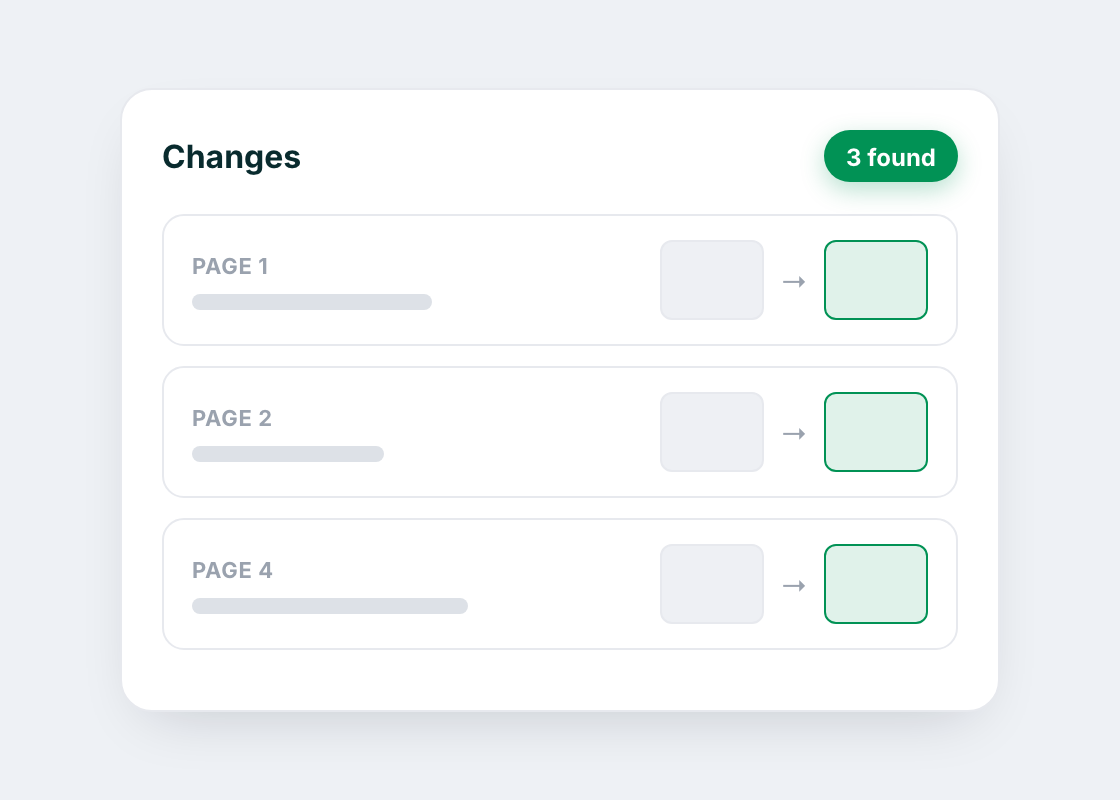Screen dimensions: 1120x800
Task: Open the green after-thumbnail for Page 1
Action: click(876, 280)
